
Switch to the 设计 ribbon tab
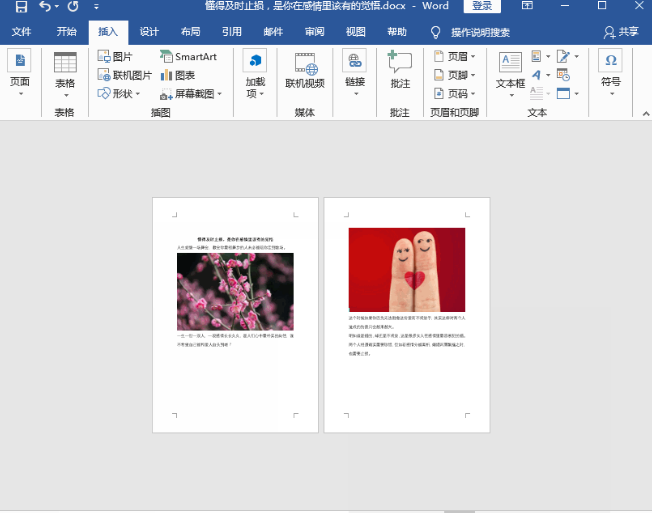coord(149,32)
